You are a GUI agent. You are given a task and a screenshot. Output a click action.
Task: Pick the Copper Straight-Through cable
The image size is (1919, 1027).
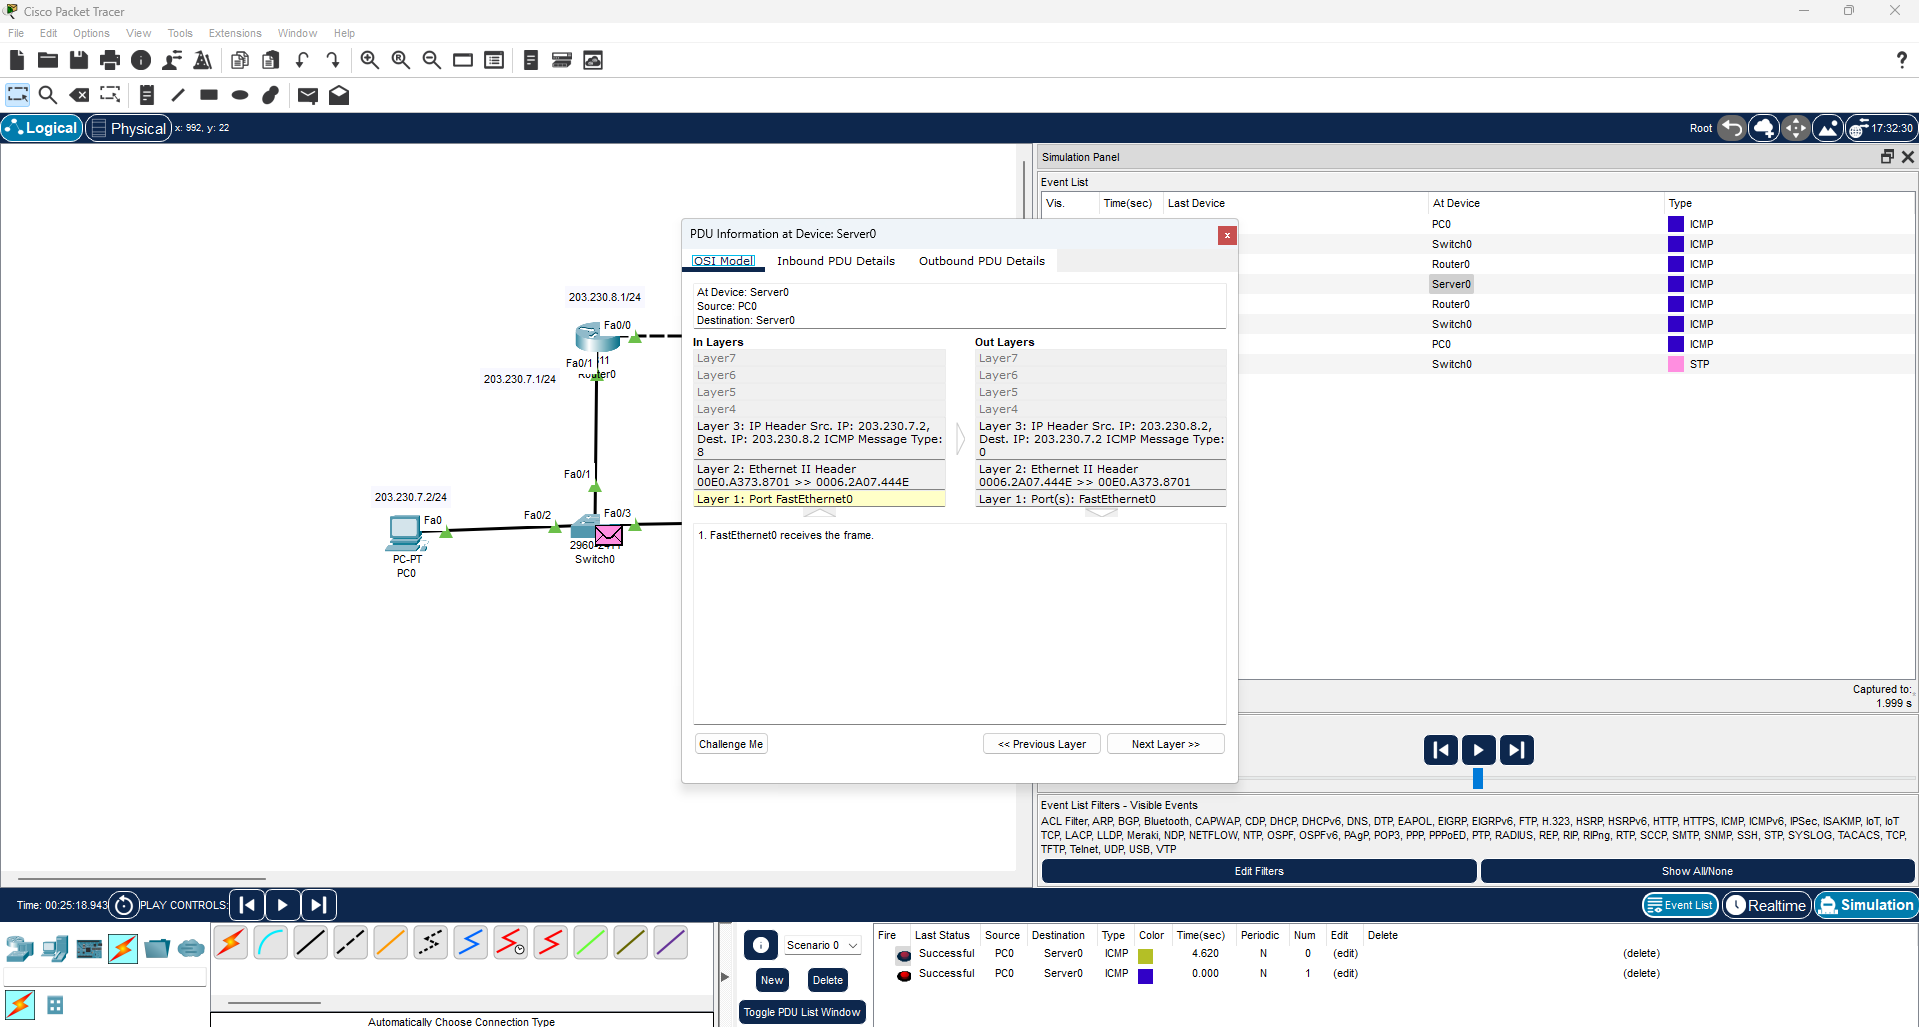tap(310, 942)
